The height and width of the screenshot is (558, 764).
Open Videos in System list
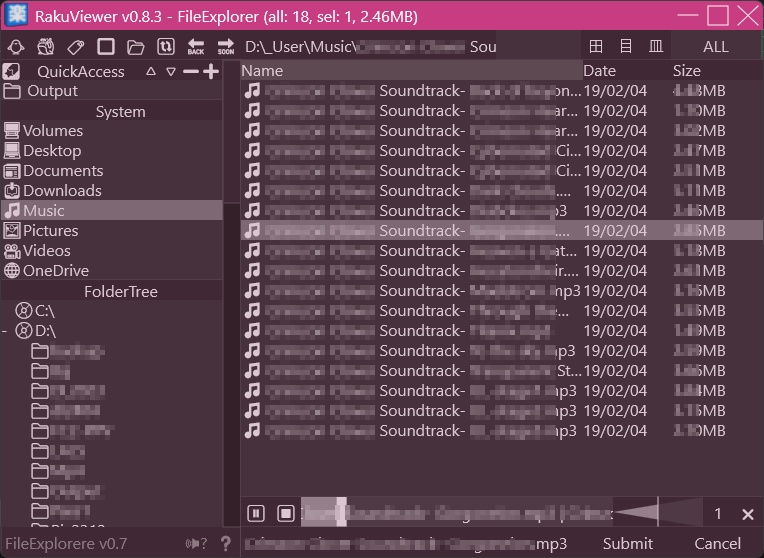[112, 250]
